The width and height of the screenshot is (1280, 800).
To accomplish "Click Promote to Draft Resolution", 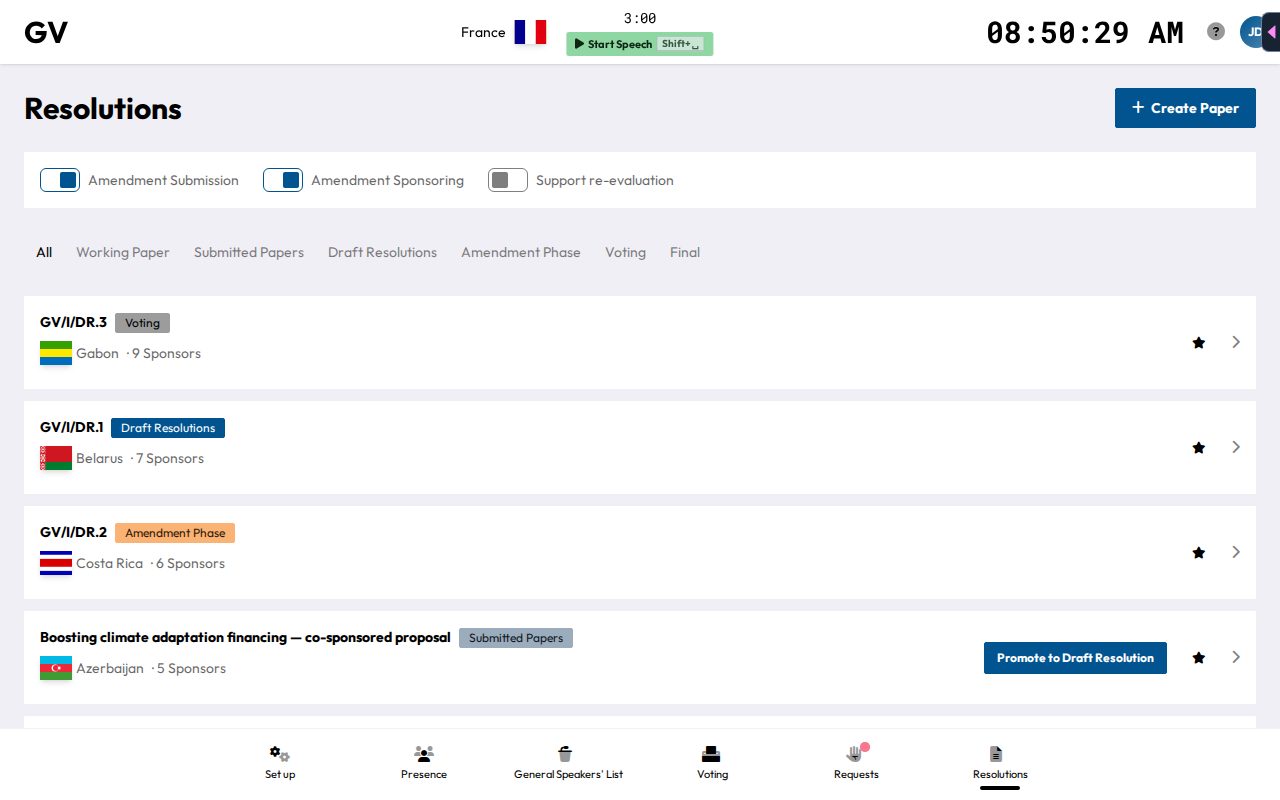I will [1075, 658].
